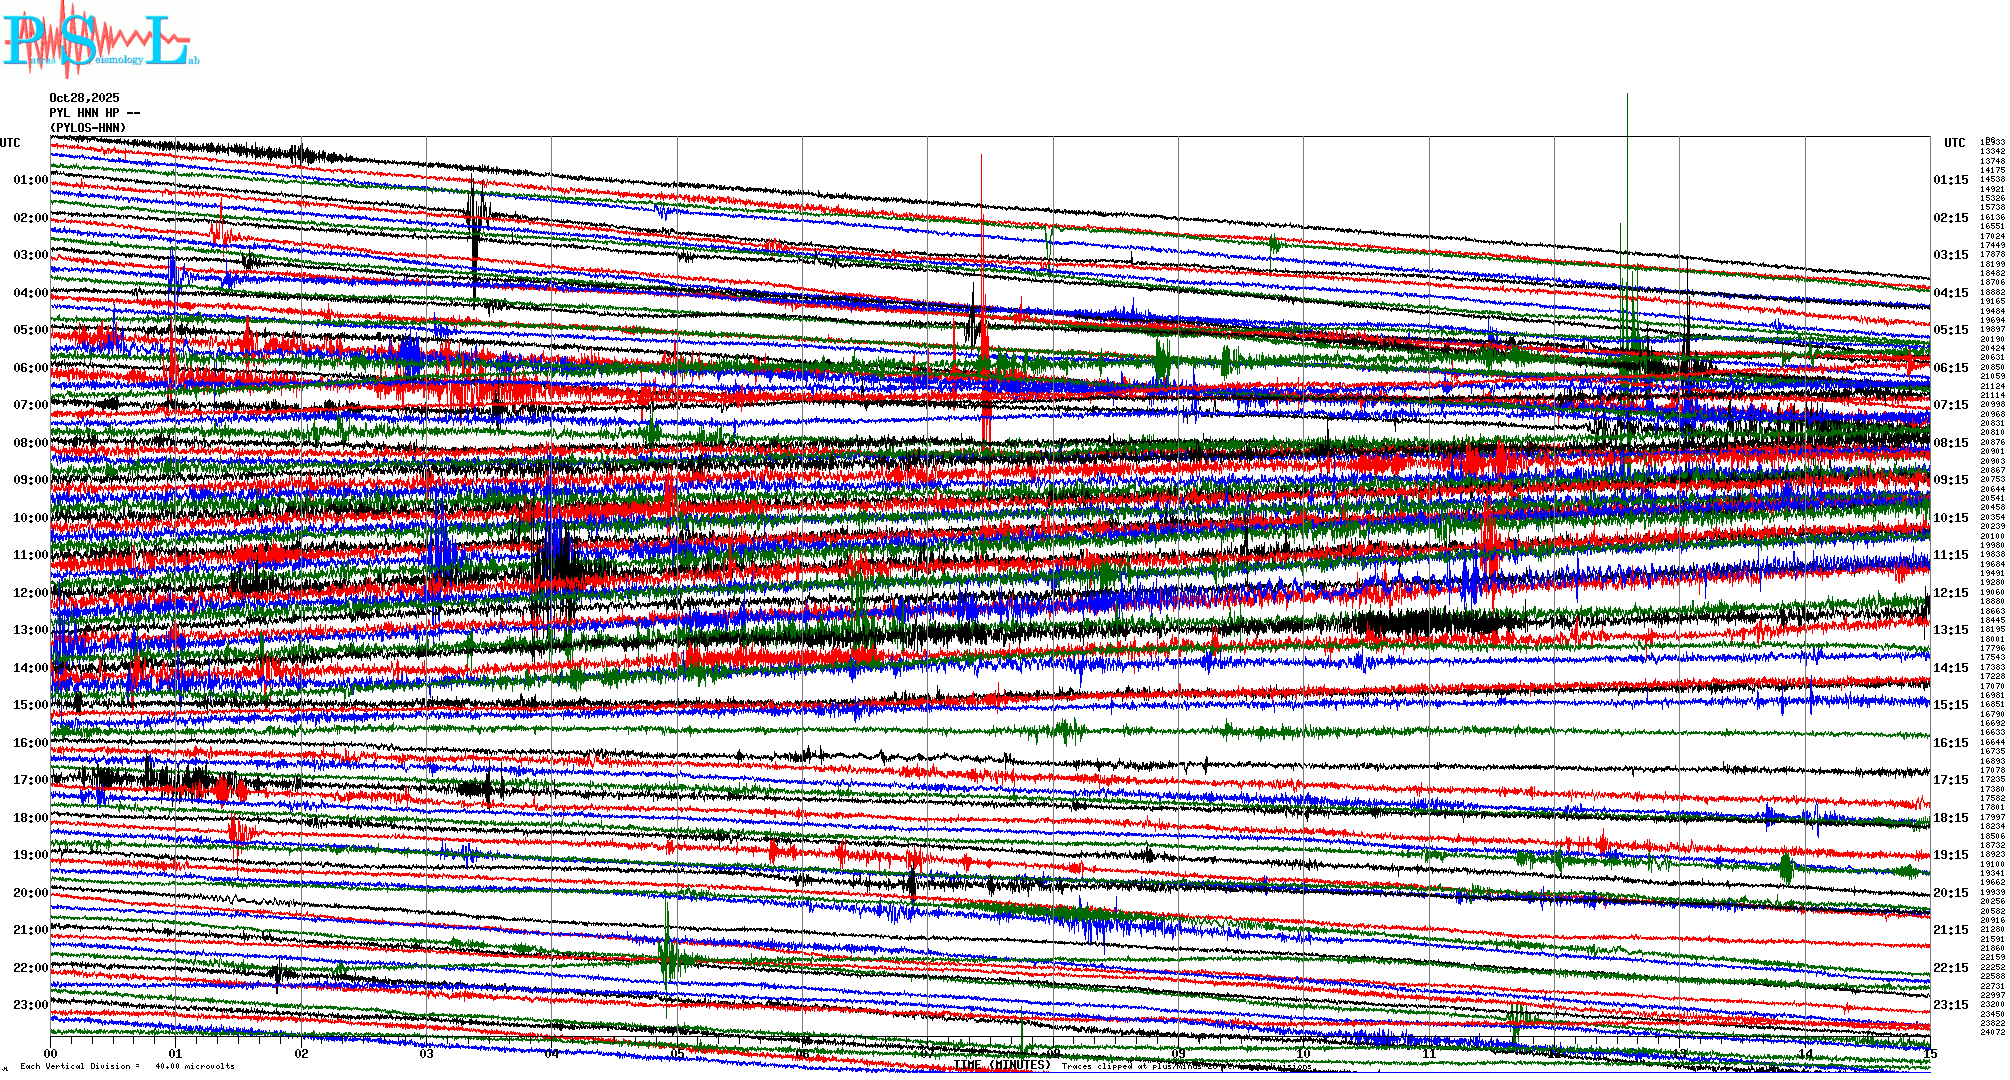This screenshot has width=2010, height=1080.
Task: Select the 23:00 hour label on left
Action: [30, 1005]
